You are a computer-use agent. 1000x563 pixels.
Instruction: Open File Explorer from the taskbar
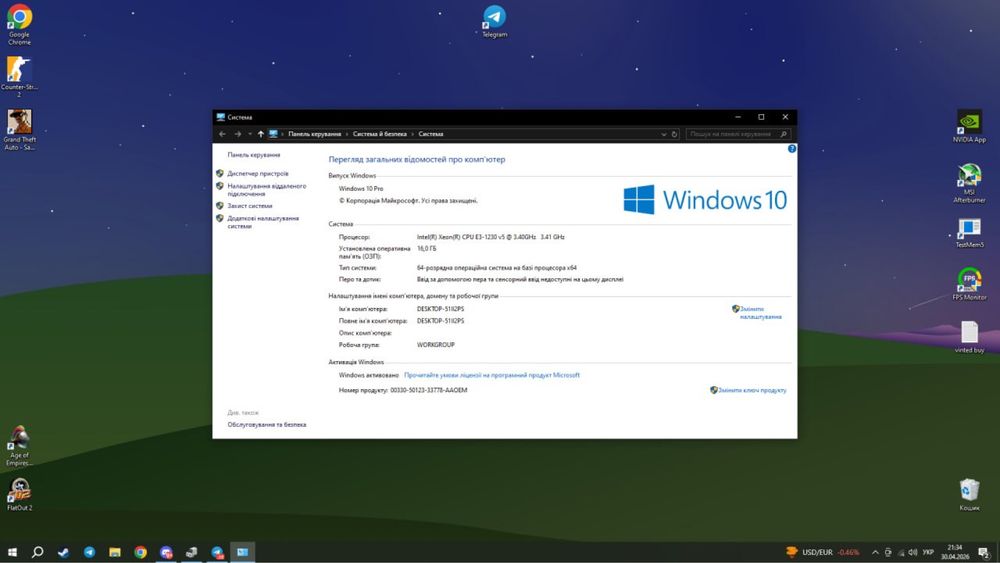(115, 552)
